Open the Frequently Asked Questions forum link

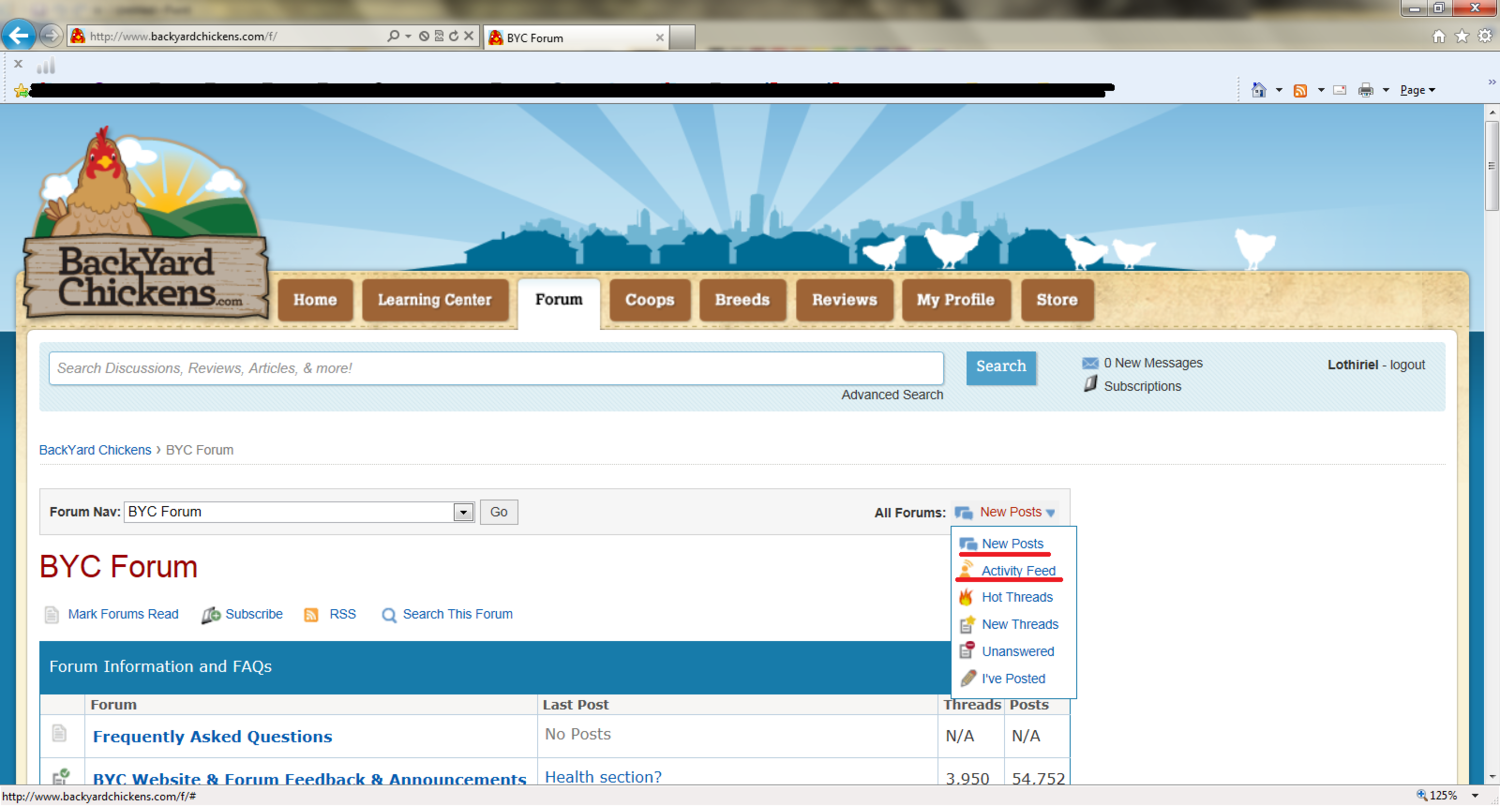tap(212, 737)
